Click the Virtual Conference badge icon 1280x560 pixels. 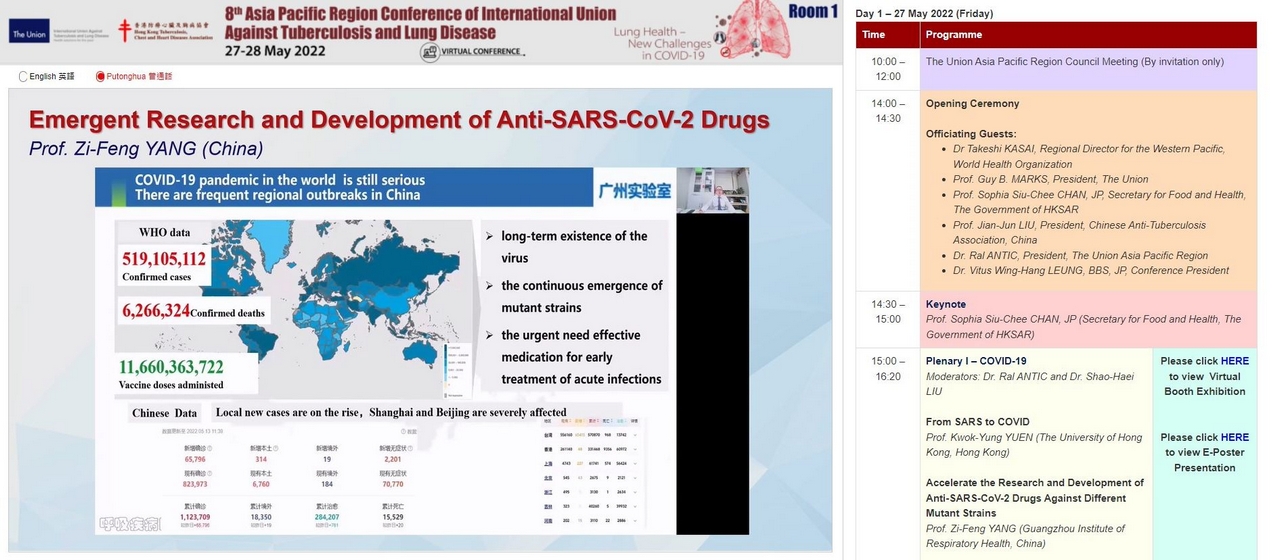click(x=430, y=52)
